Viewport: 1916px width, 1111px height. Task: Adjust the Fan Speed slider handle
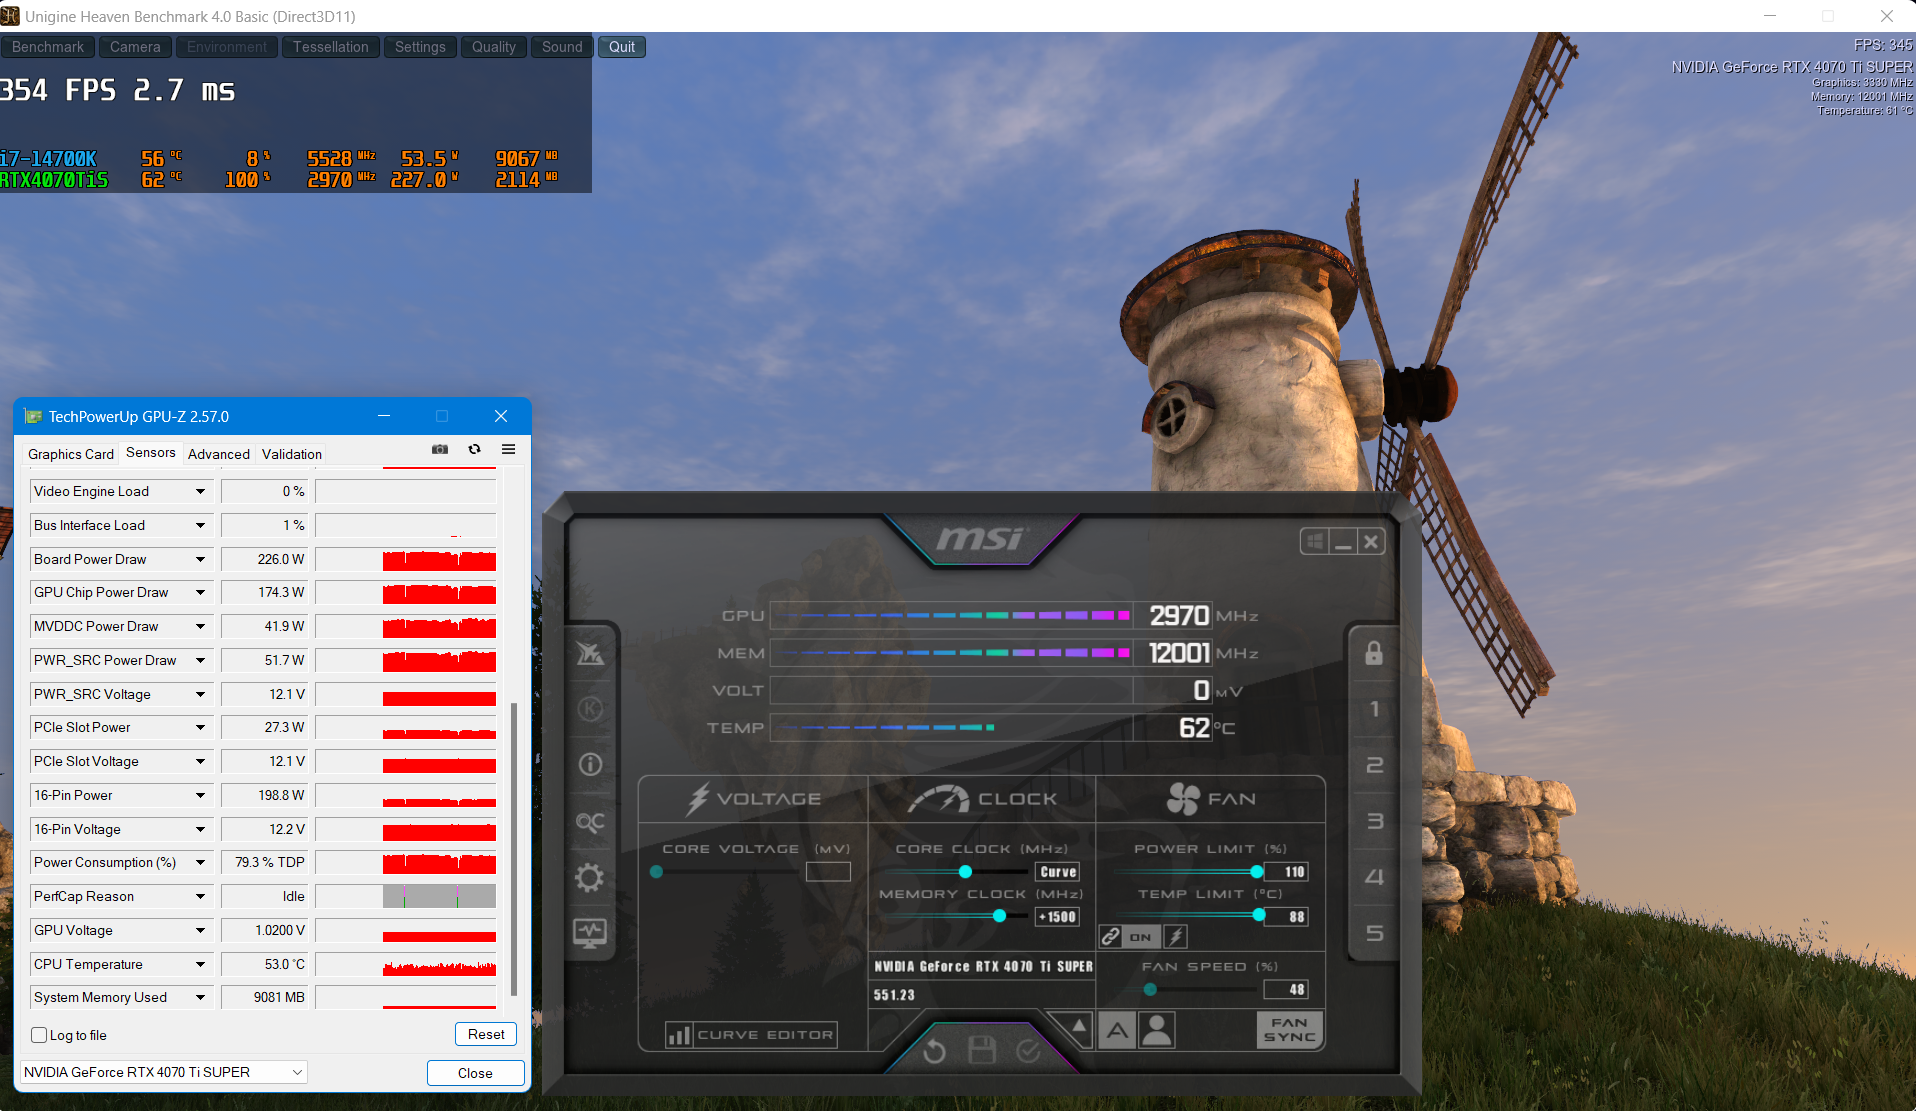point(1150,990)
